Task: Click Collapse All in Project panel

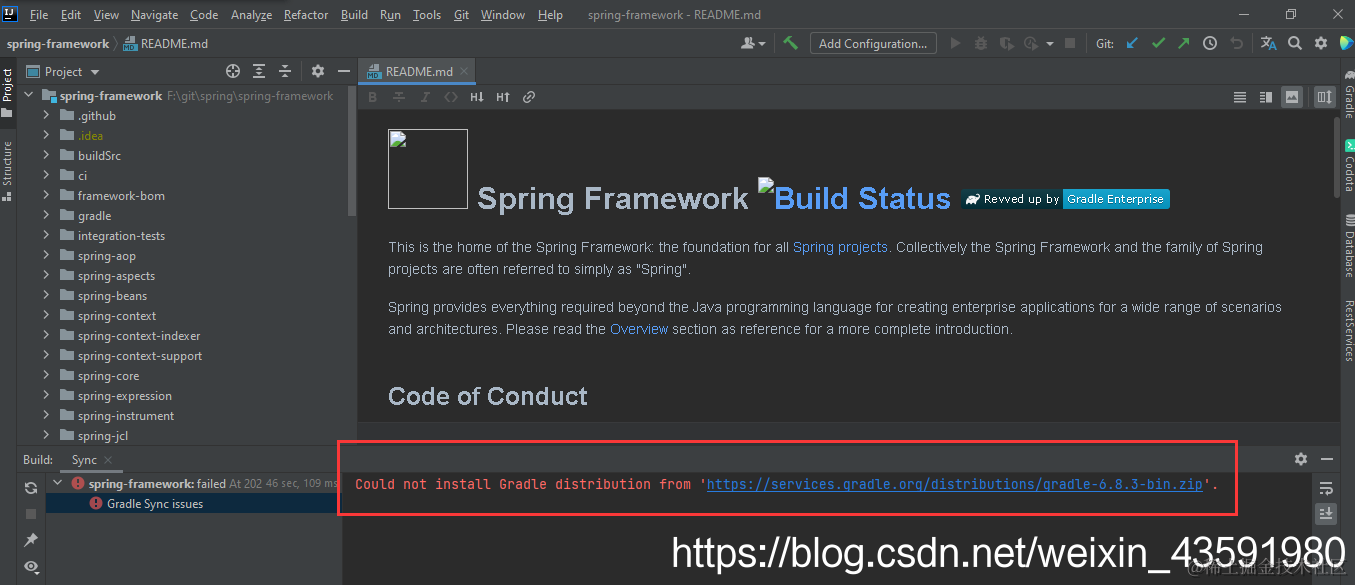Action: point(285,71)
